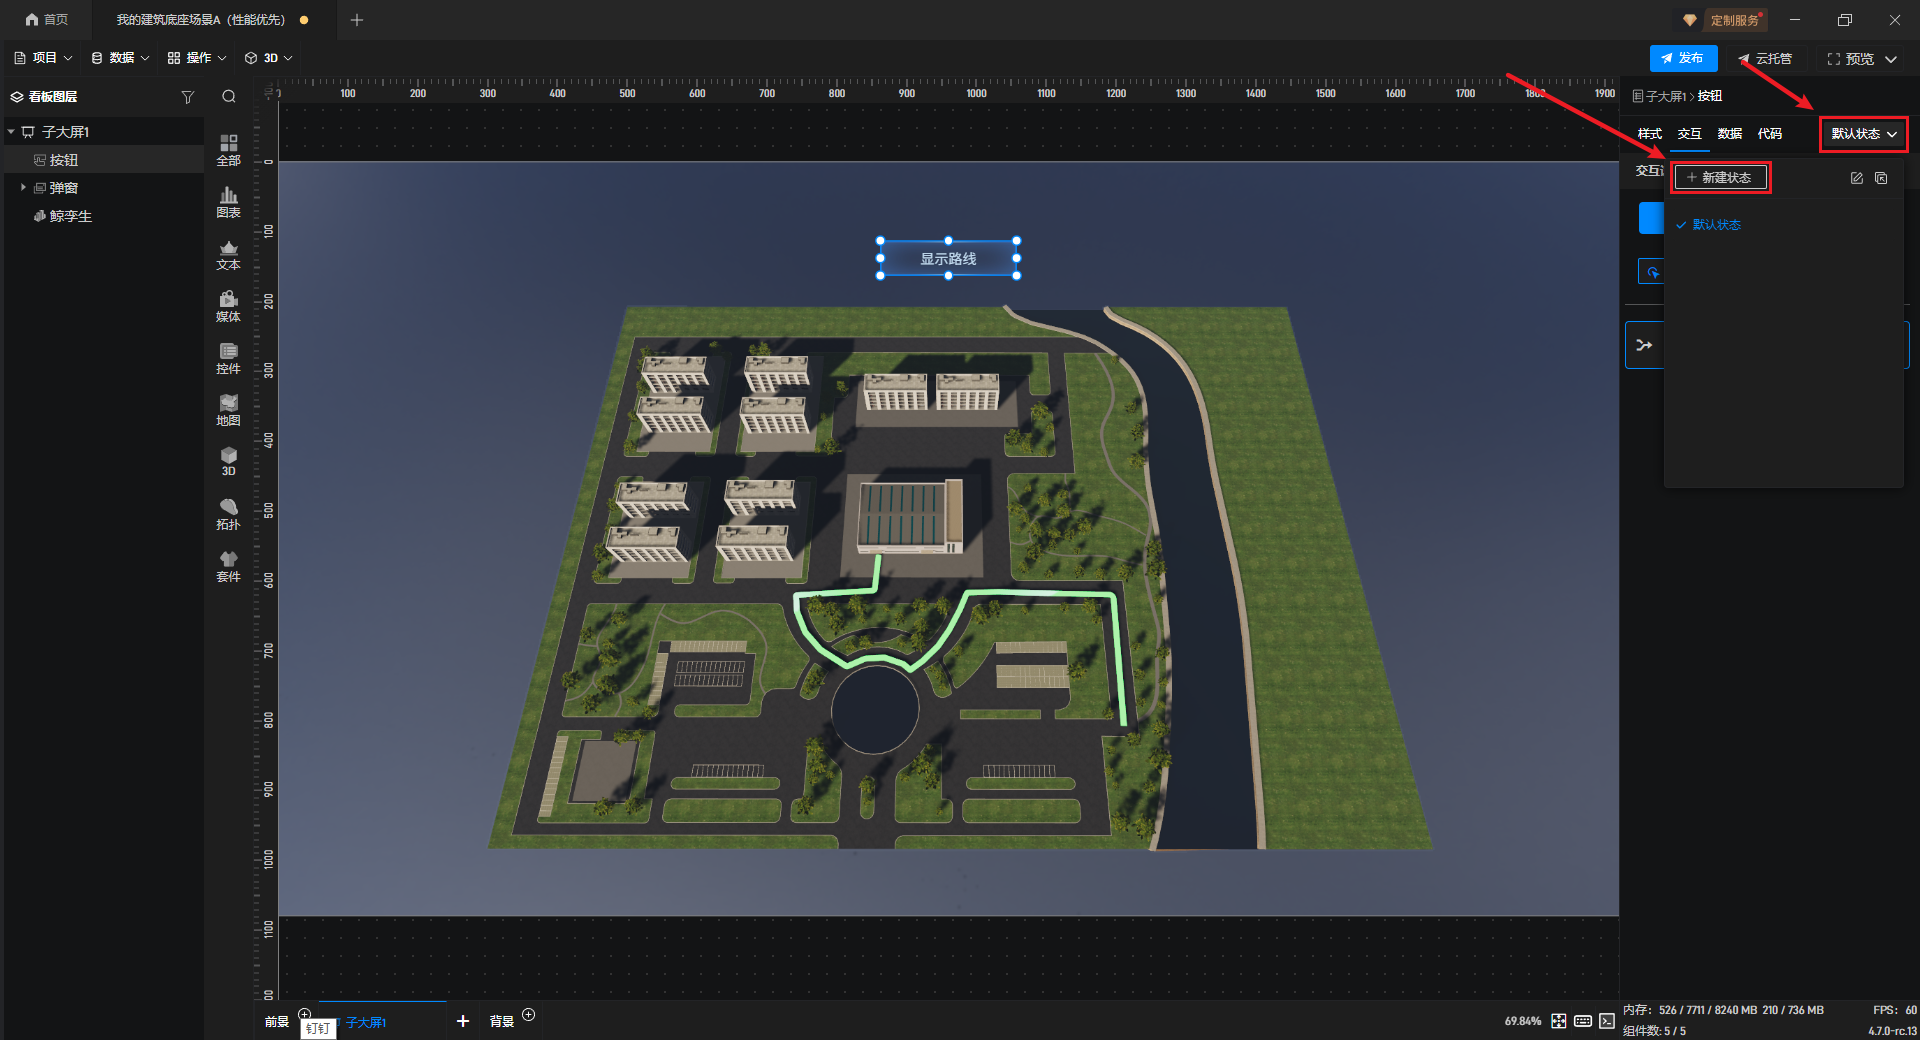1920x1040 pixels.
Task: Open the console terminal icon in status bar
Action: (x=1606, y=1021)
